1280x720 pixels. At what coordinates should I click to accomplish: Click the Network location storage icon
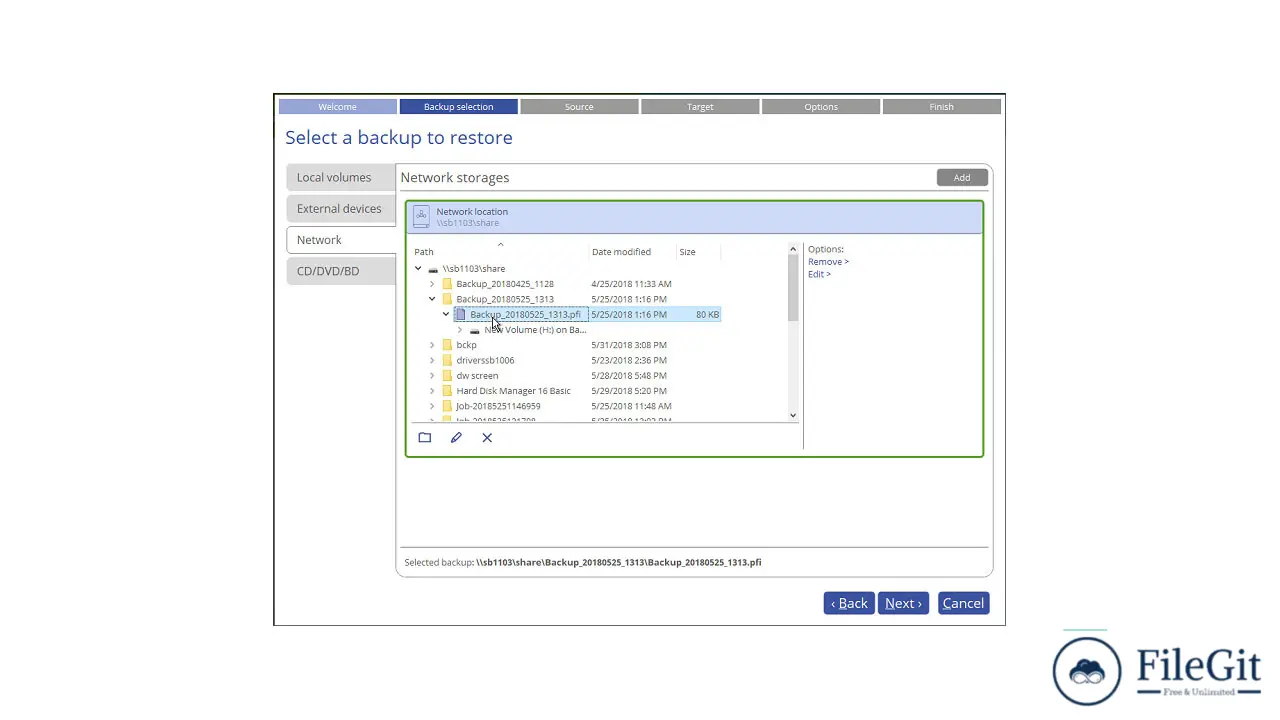point(421,216)
